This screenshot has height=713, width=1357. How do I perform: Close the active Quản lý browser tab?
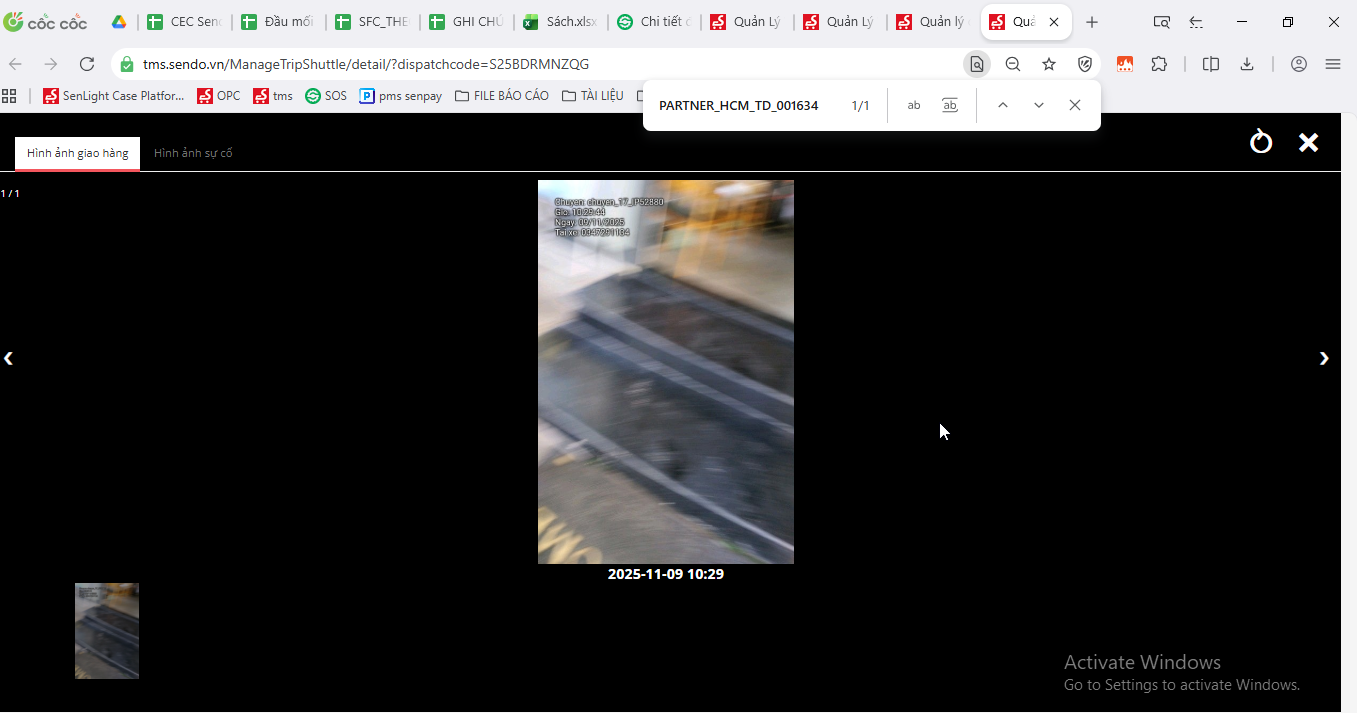tap(1054, 22)
